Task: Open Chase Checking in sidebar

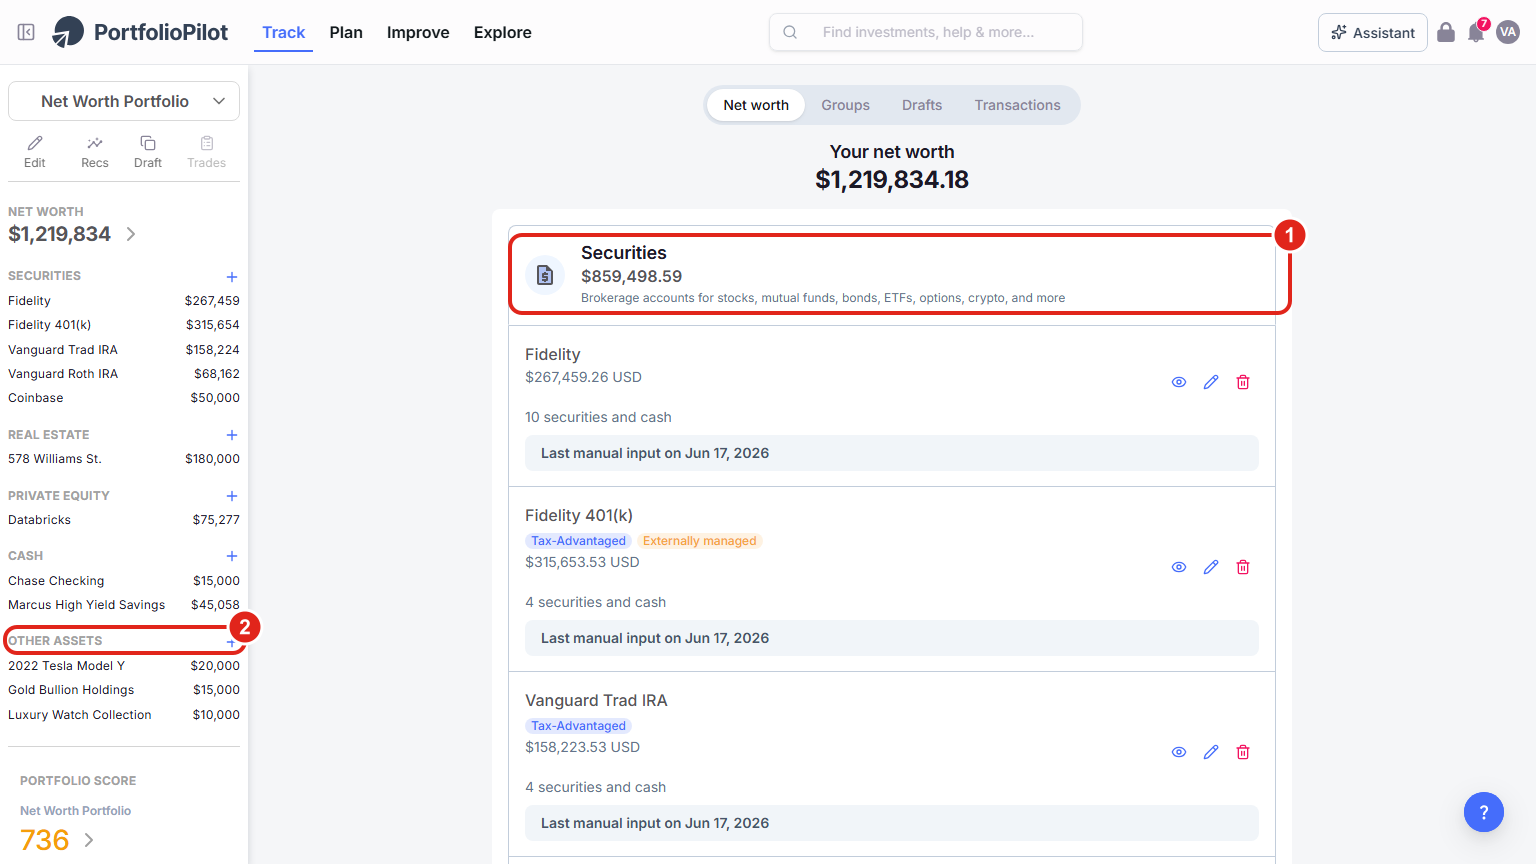Action: coord(124,581)
